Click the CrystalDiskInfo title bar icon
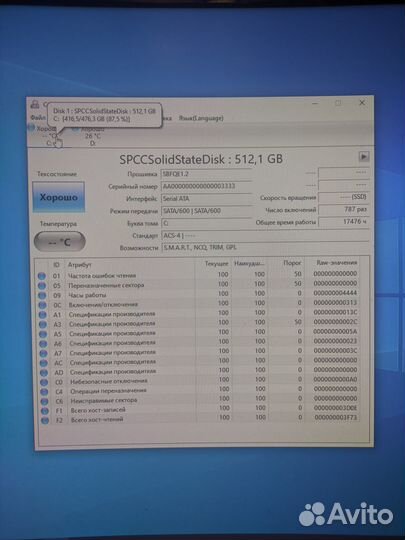Viewport: 405px width, 540px height. (x=35, y=104)
